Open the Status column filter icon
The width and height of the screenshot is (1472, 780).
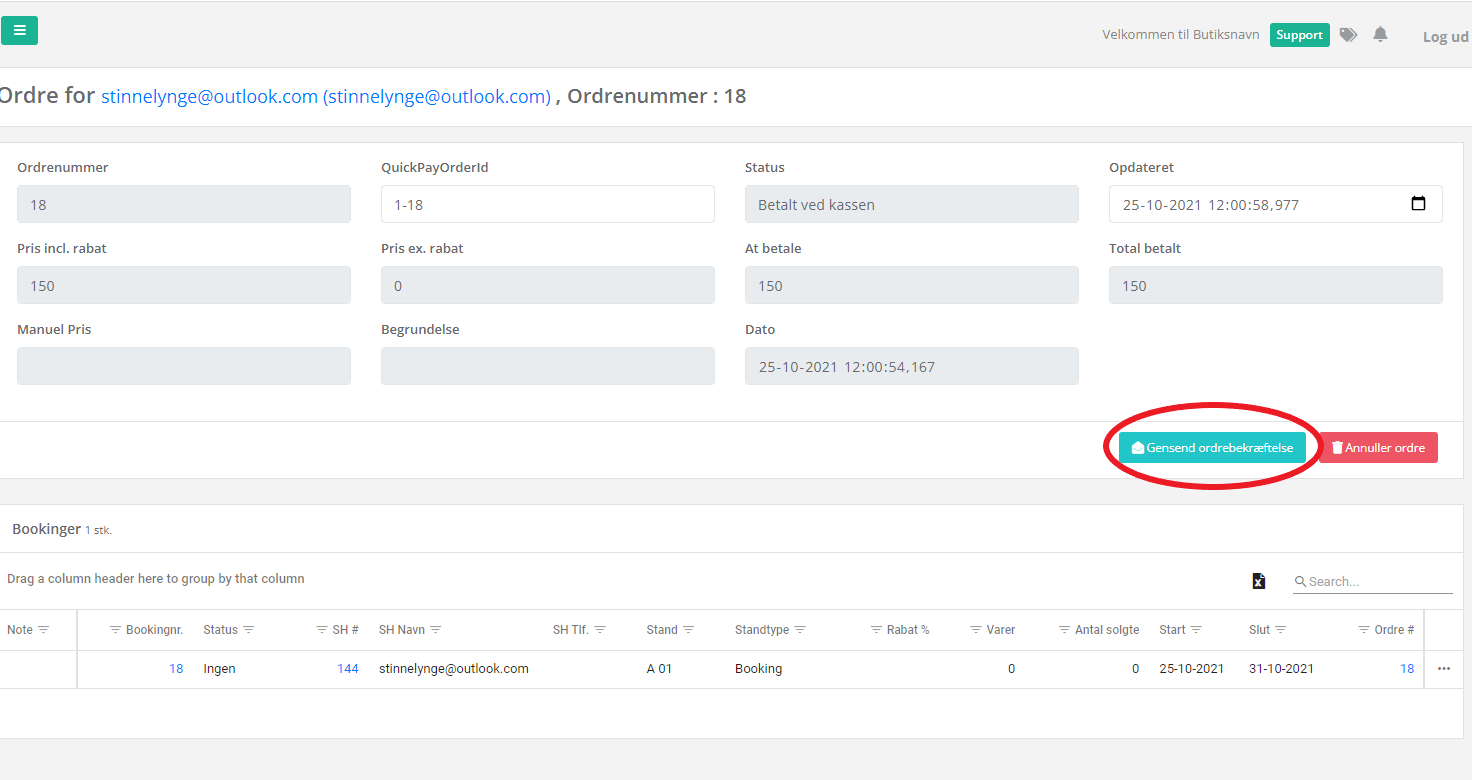point(249,630)
